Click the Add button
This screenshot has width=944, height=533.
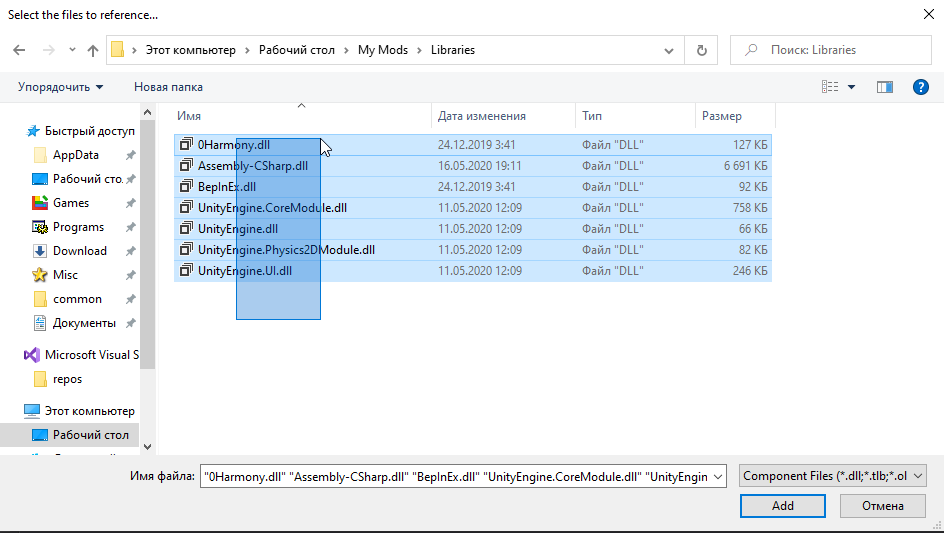pyautogui.click(x=783, y=506)
